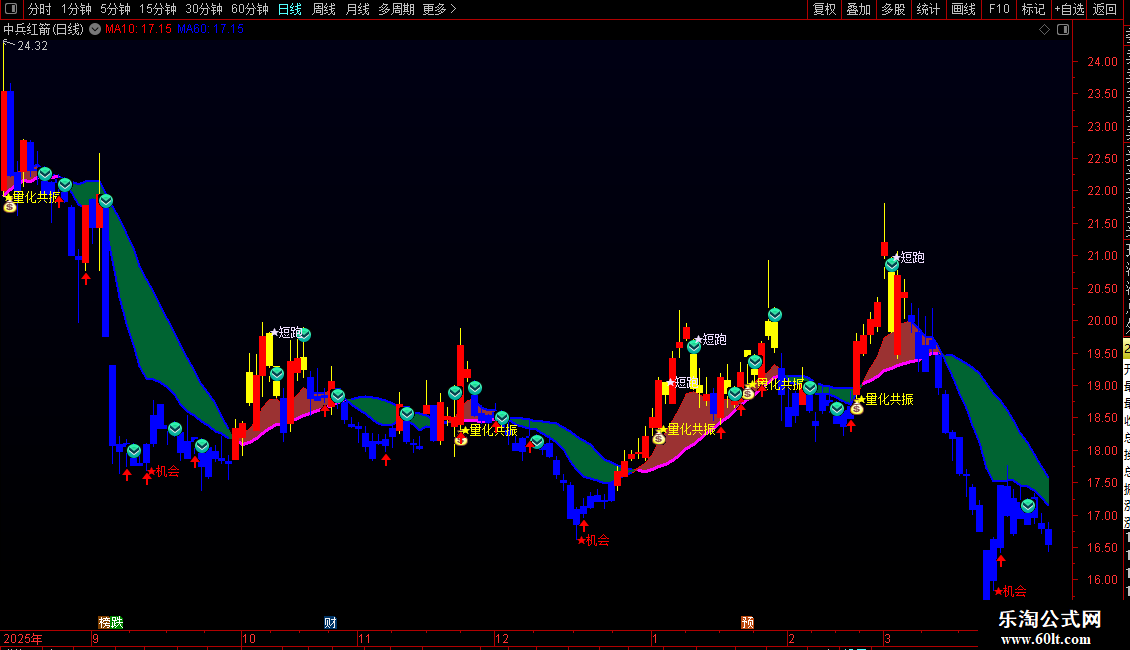Screen dimensions: 1130x650
Task: Click the 复权 button
Action: pyautogui.click(x=824, y=9)
